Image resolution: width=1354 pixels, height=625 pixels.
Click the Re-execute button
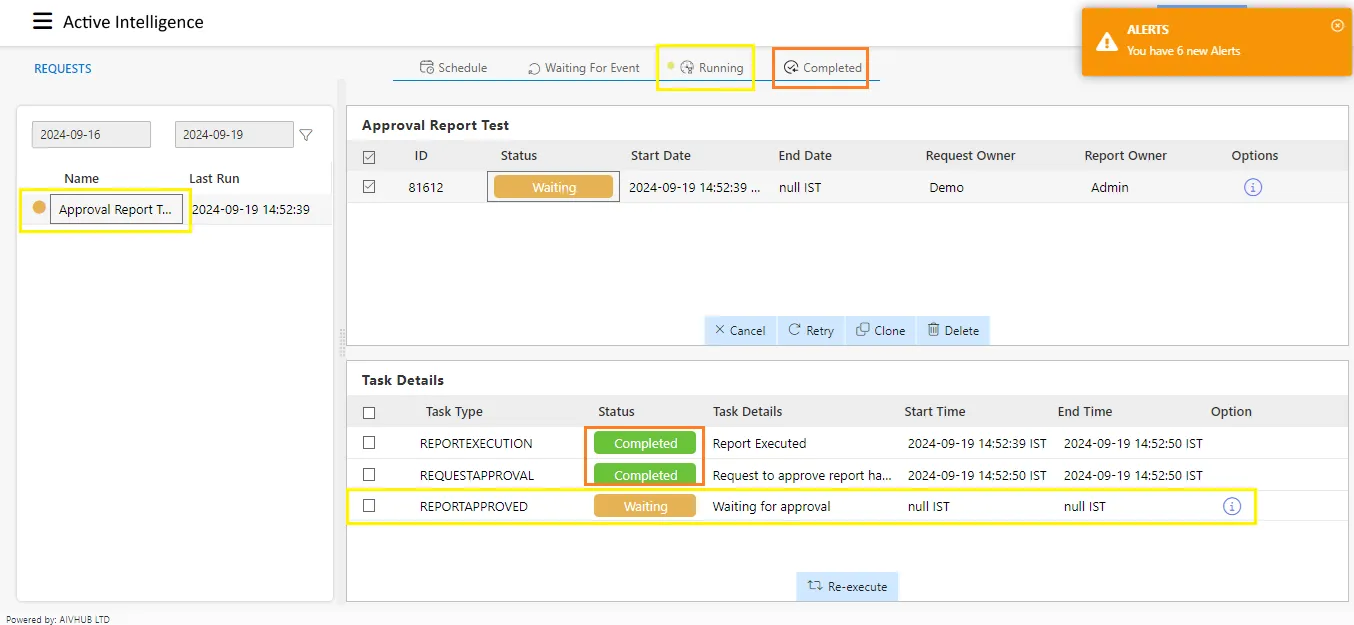[x=848, y=586]
